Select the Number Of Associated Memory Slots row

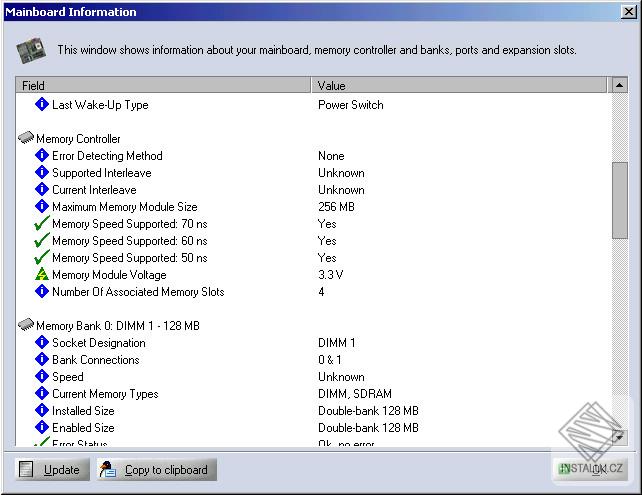tap(314, 292)
